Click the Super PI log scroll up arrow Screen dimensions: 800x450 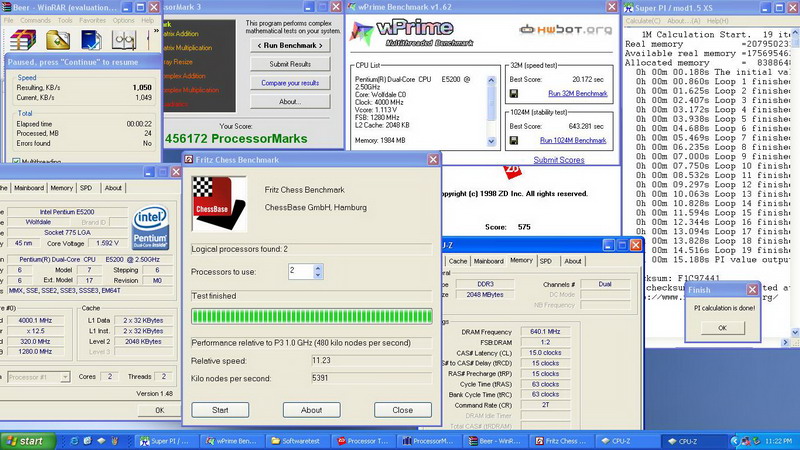pos(795,34)
